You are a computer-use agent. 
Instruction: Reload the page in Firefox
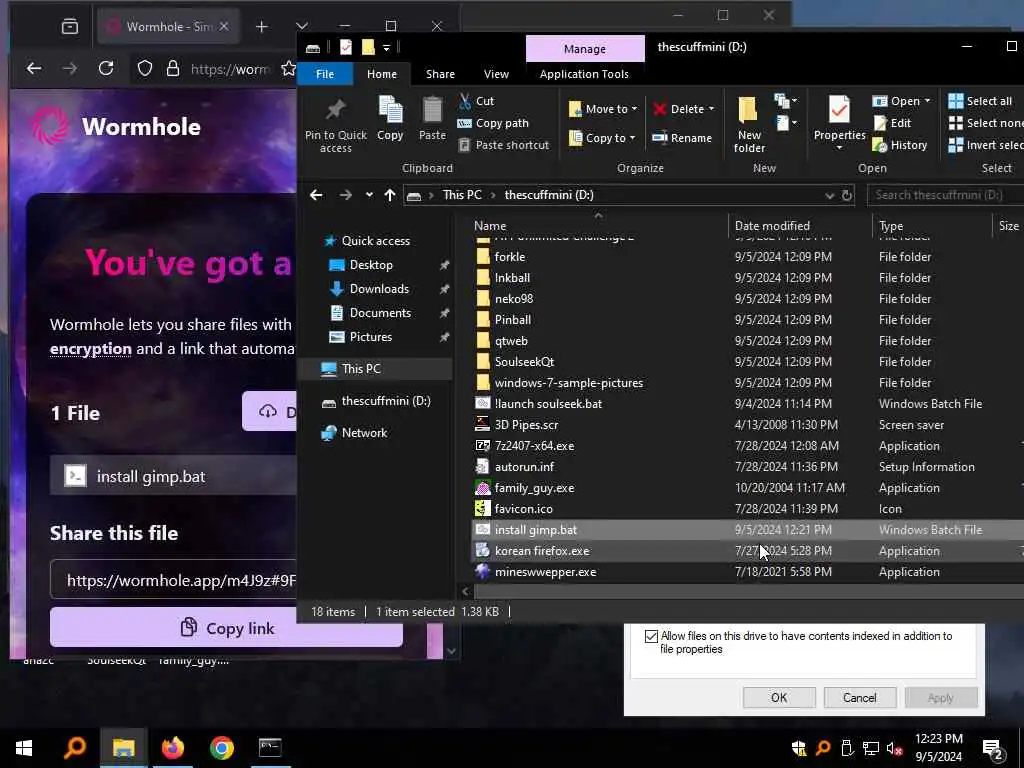point(106,68)
